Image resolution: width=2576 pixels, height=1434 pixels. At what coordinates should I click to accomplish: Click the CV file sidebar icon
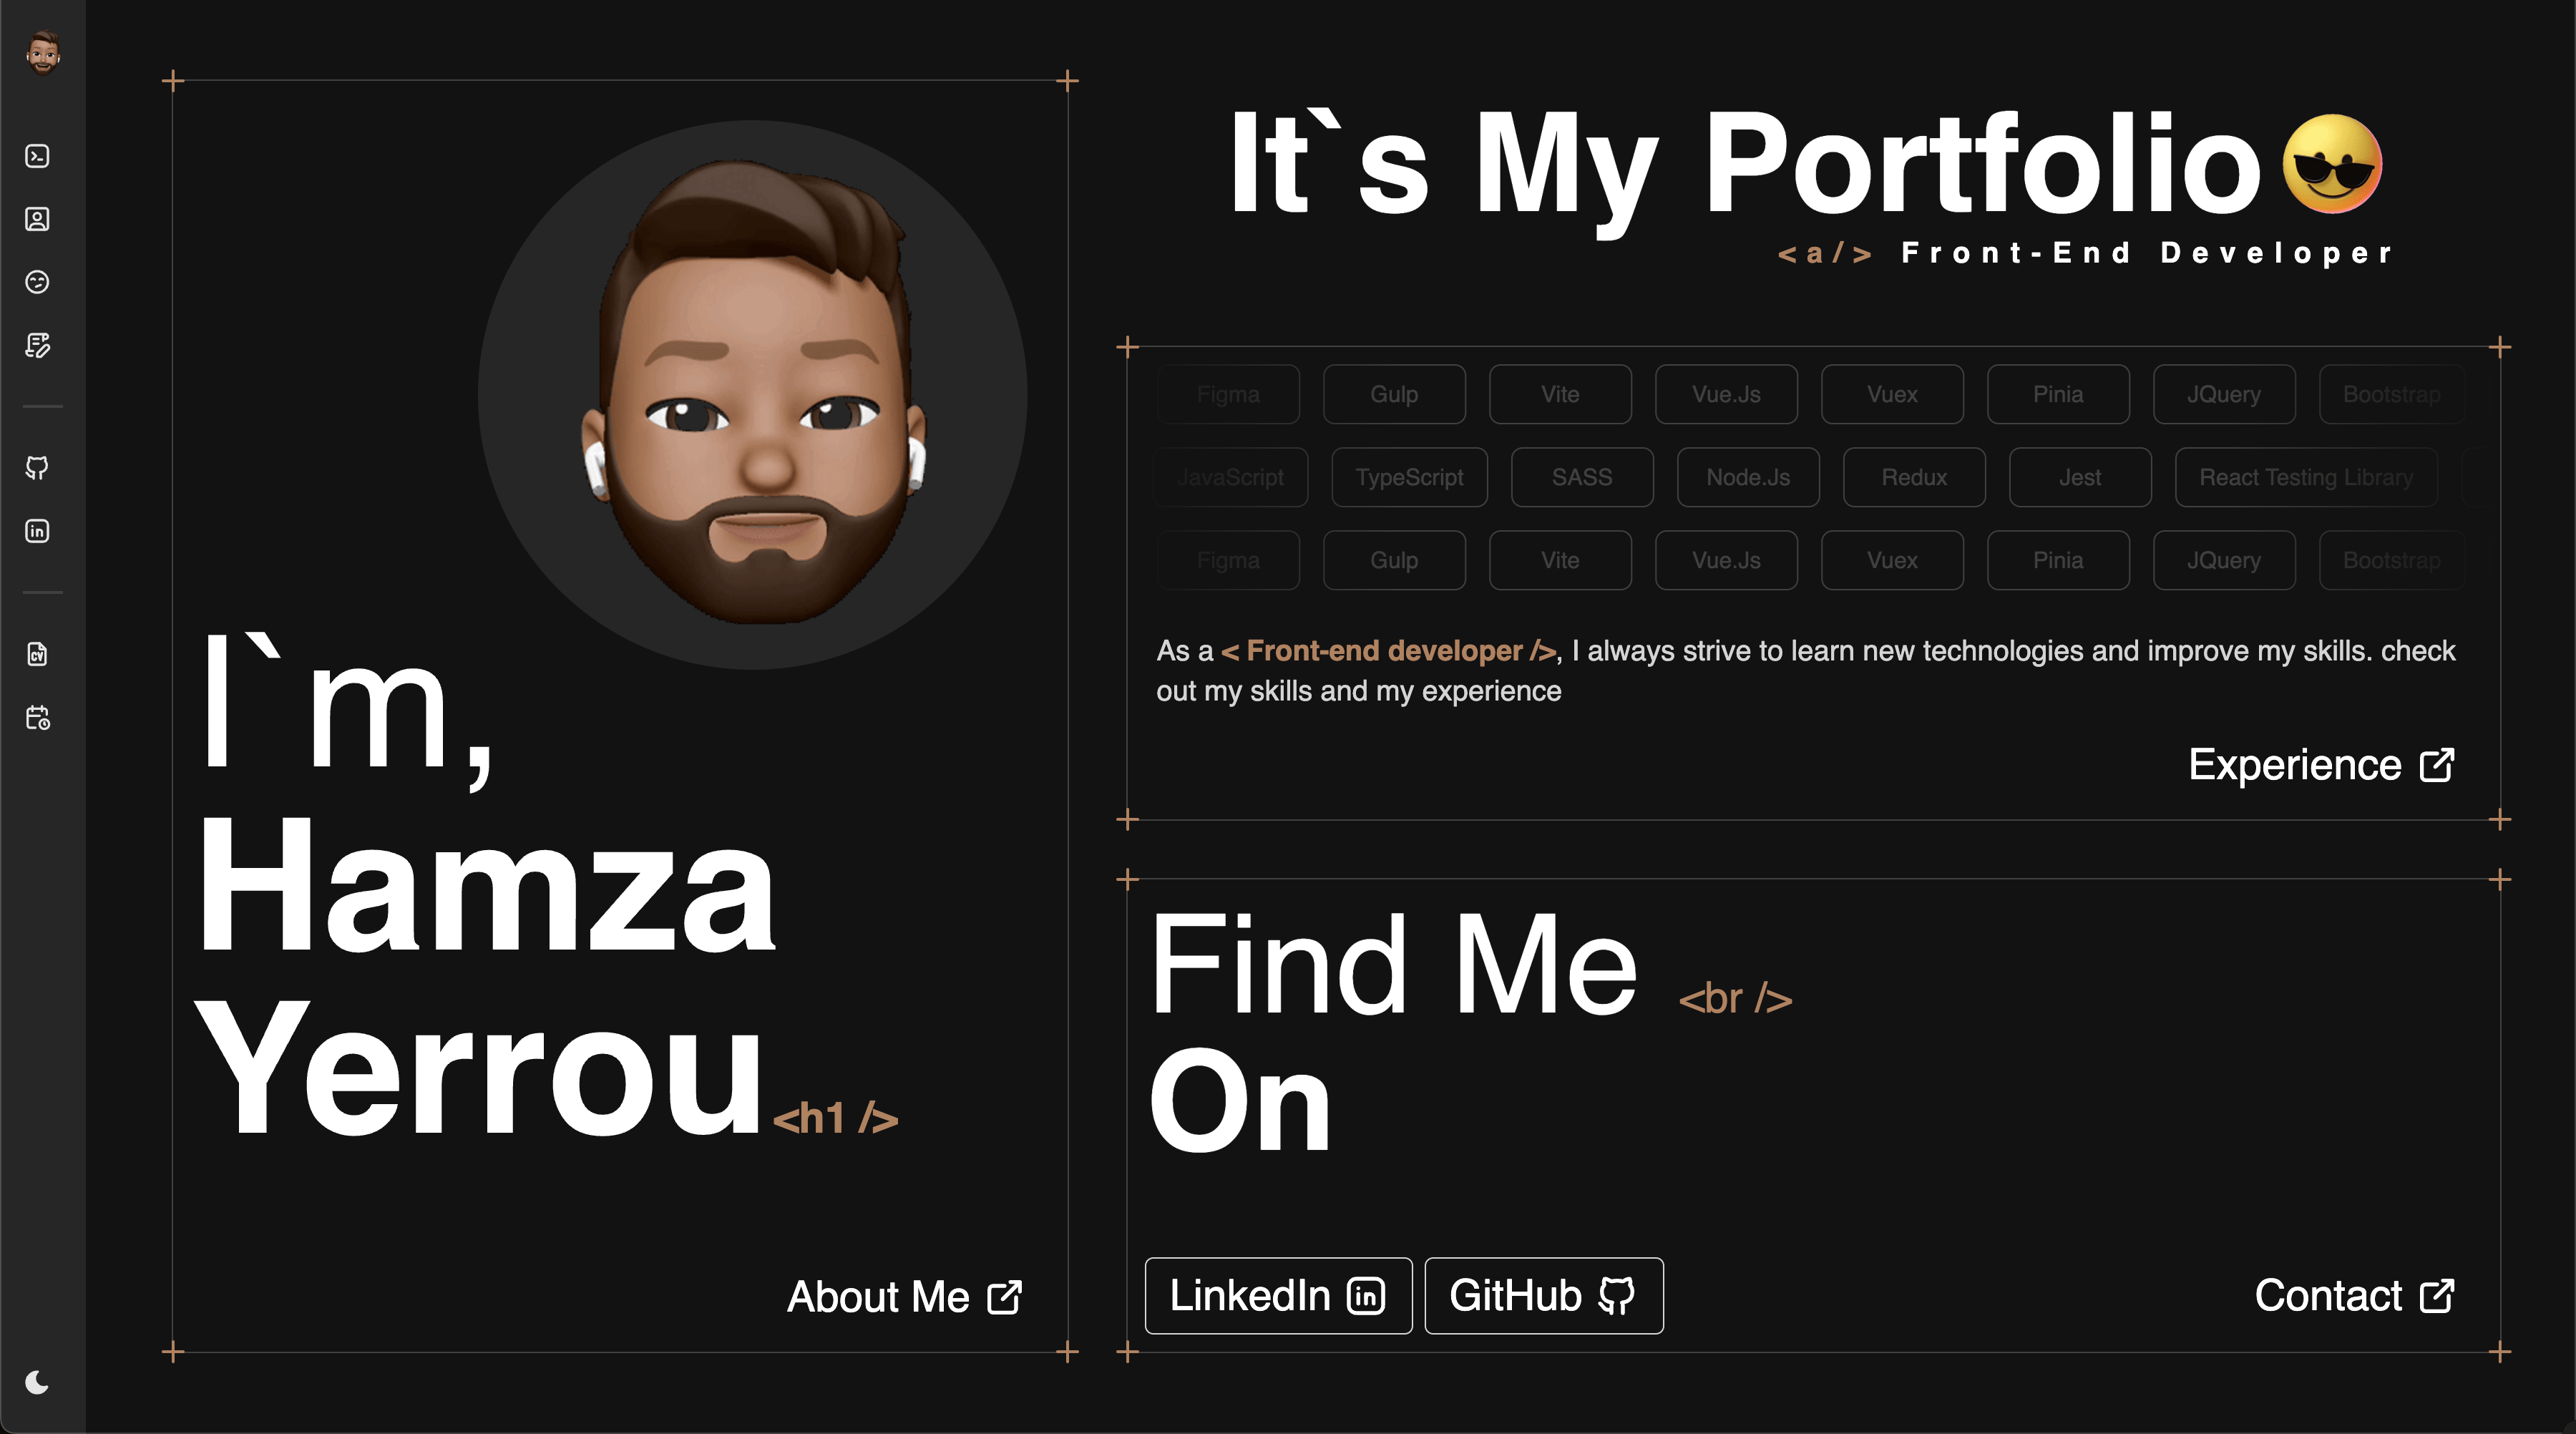[37, 654]
